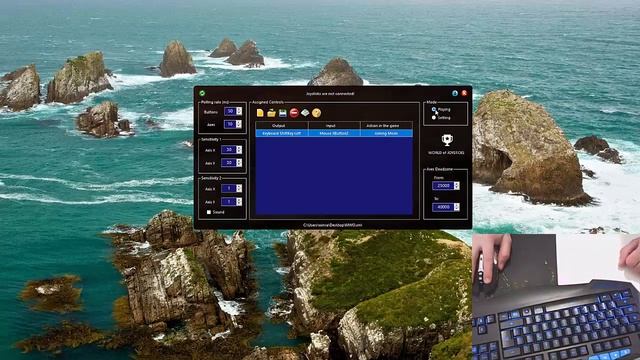The image size is (640, 360).
Task: Select the Keyboard output cell in row
Action: tap(282, 133)
